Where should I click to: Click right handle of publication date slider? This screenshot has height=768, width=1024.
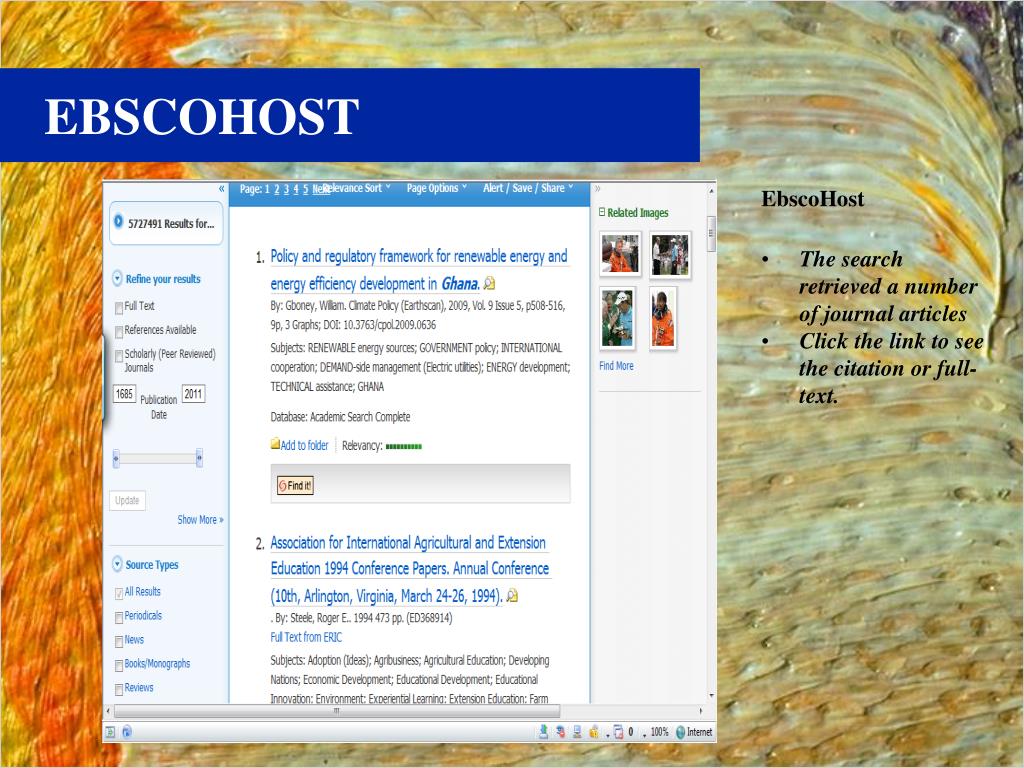click(199, 458)
